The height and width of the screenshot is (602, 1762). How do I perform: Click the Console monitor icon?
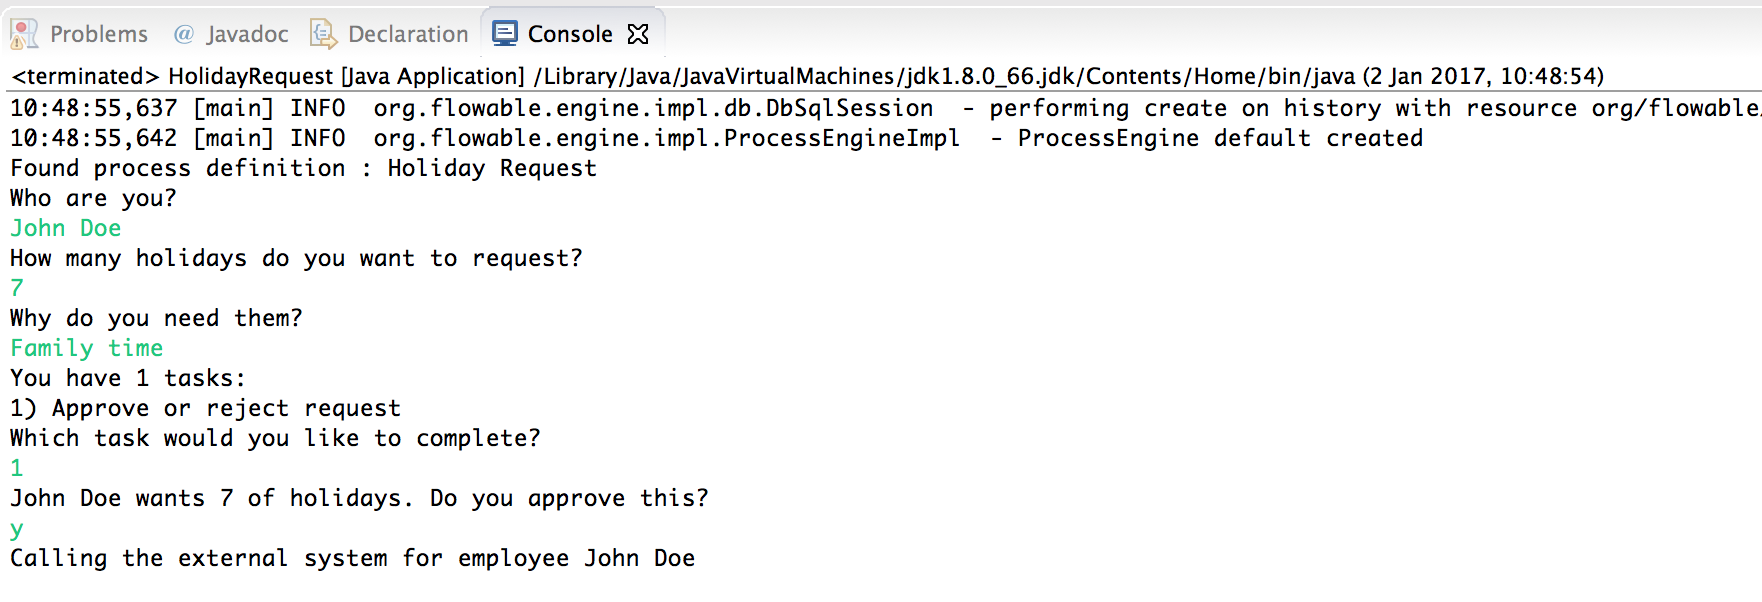tap(505, 32)
